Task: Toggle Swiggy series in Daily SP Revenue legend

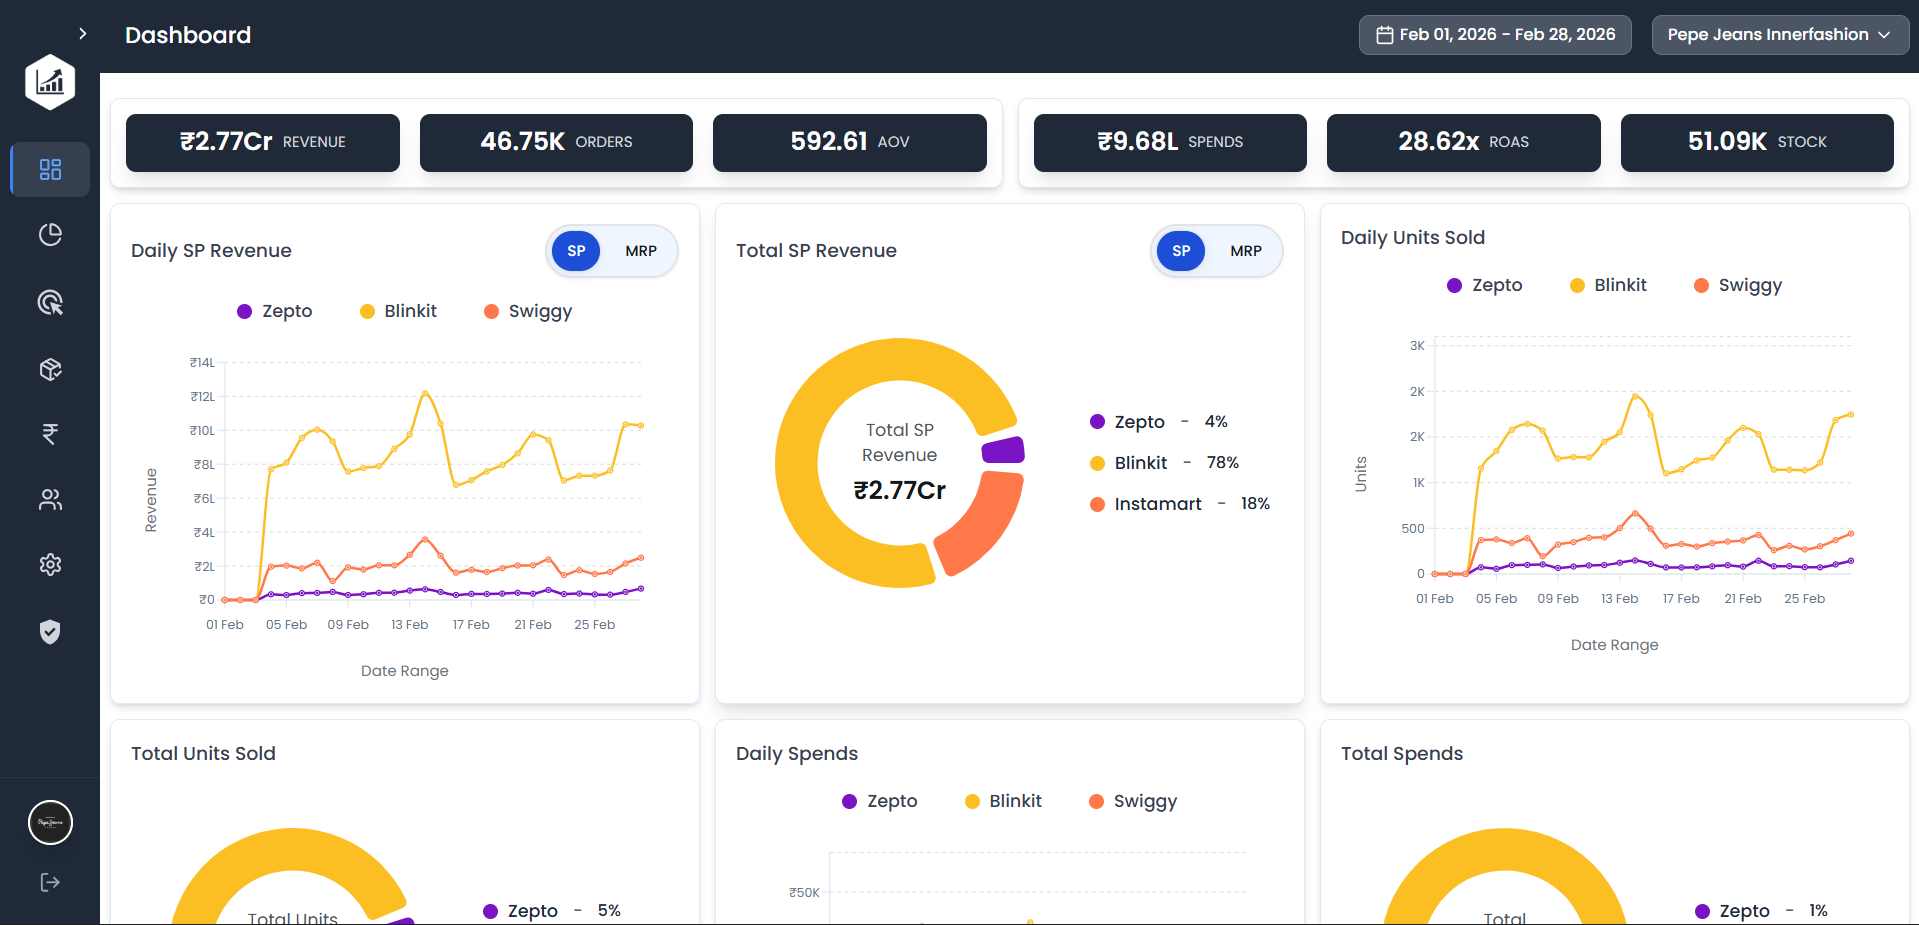Action: 528,311
